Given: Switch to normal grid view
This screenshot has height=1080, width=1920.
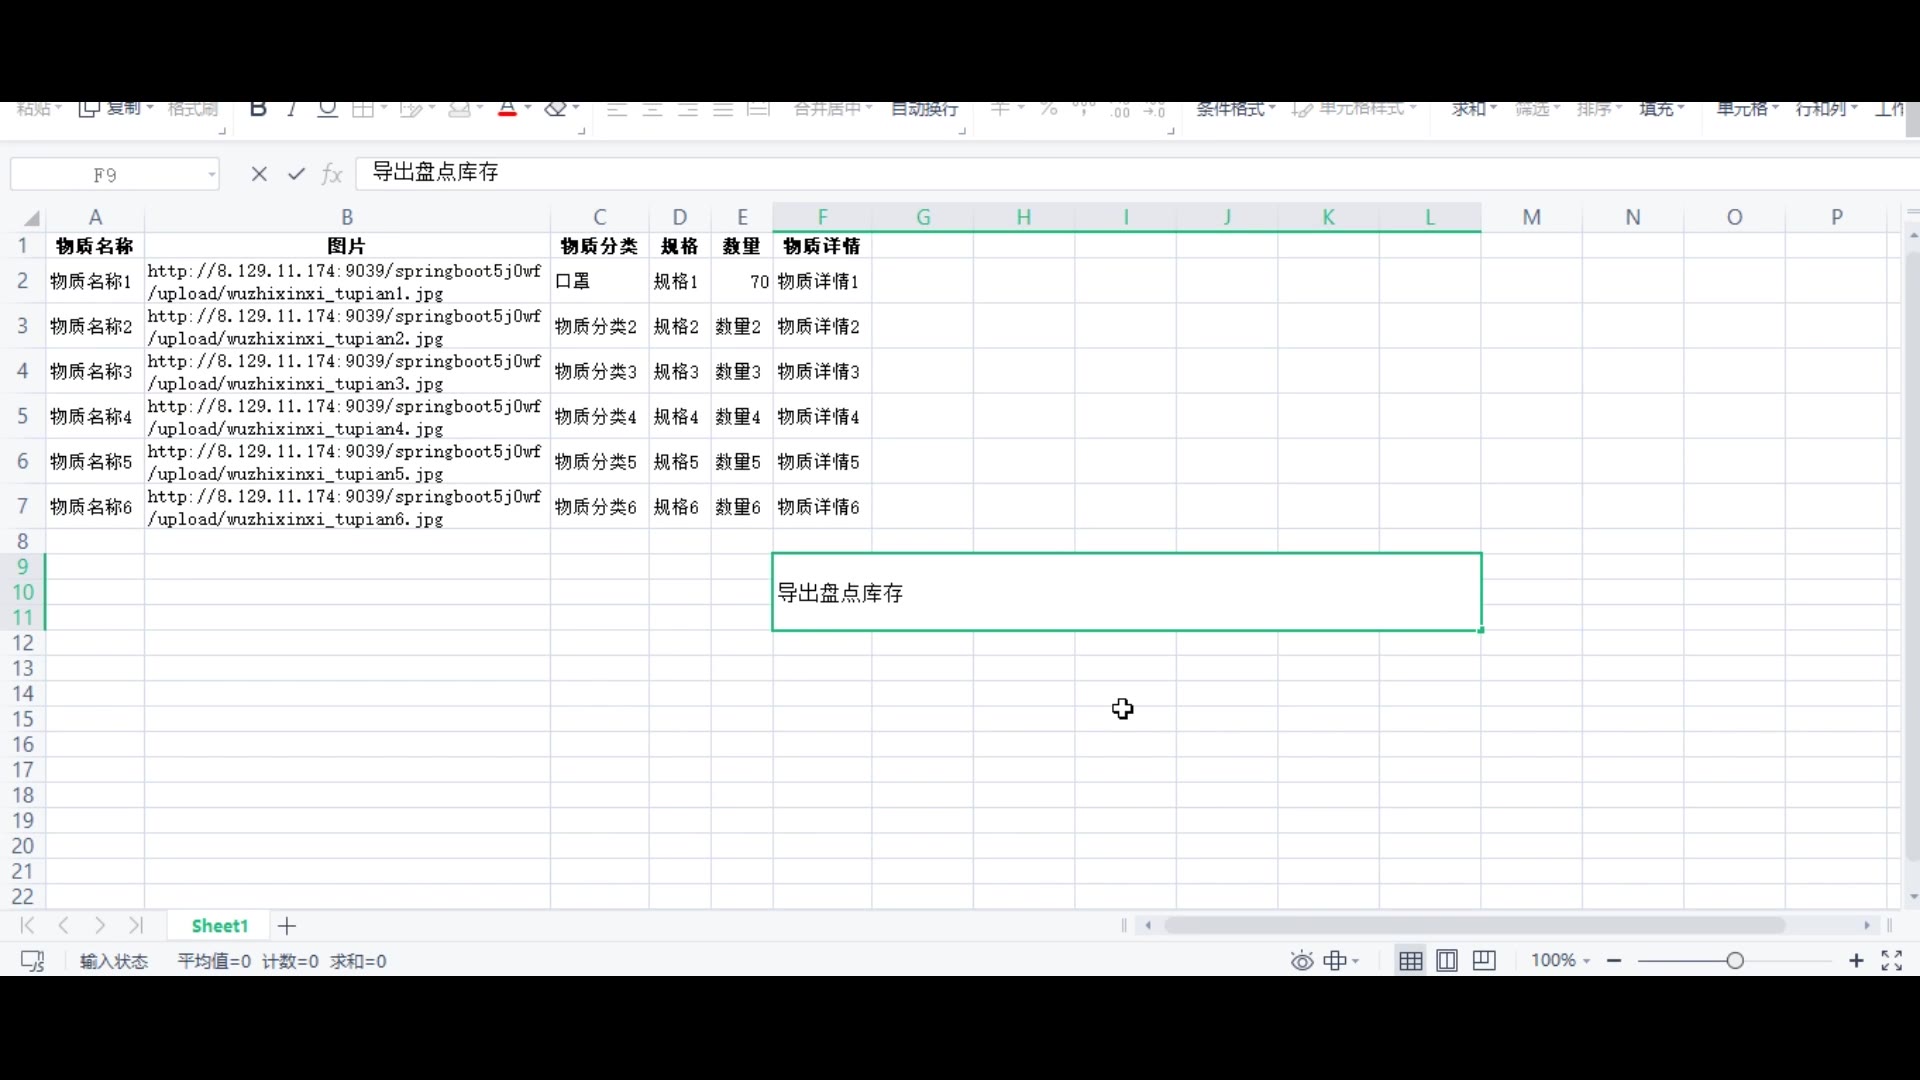Looking at the screenshot, I should pyautogui.click(x=1410, y=961).
